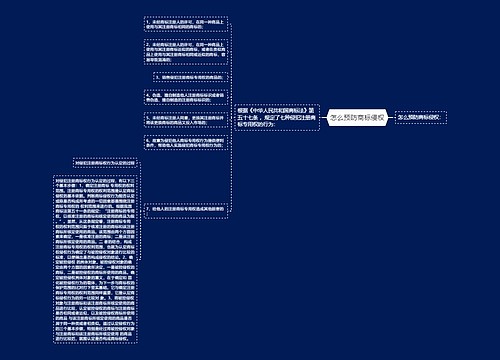Click node 2, the four-line text box

186,52
